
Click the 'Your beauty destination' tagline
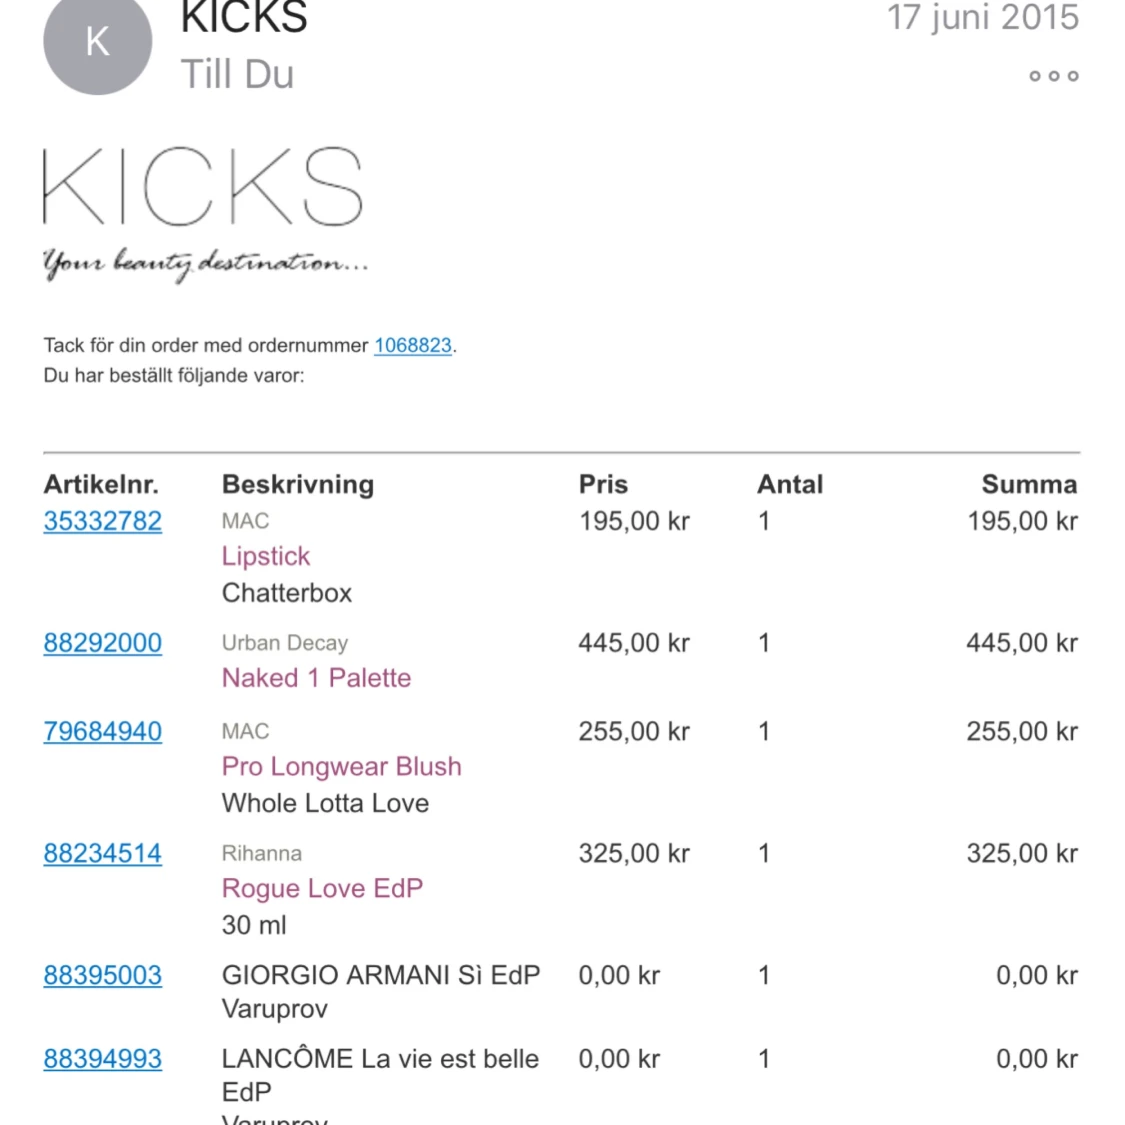tap(205, 263)
